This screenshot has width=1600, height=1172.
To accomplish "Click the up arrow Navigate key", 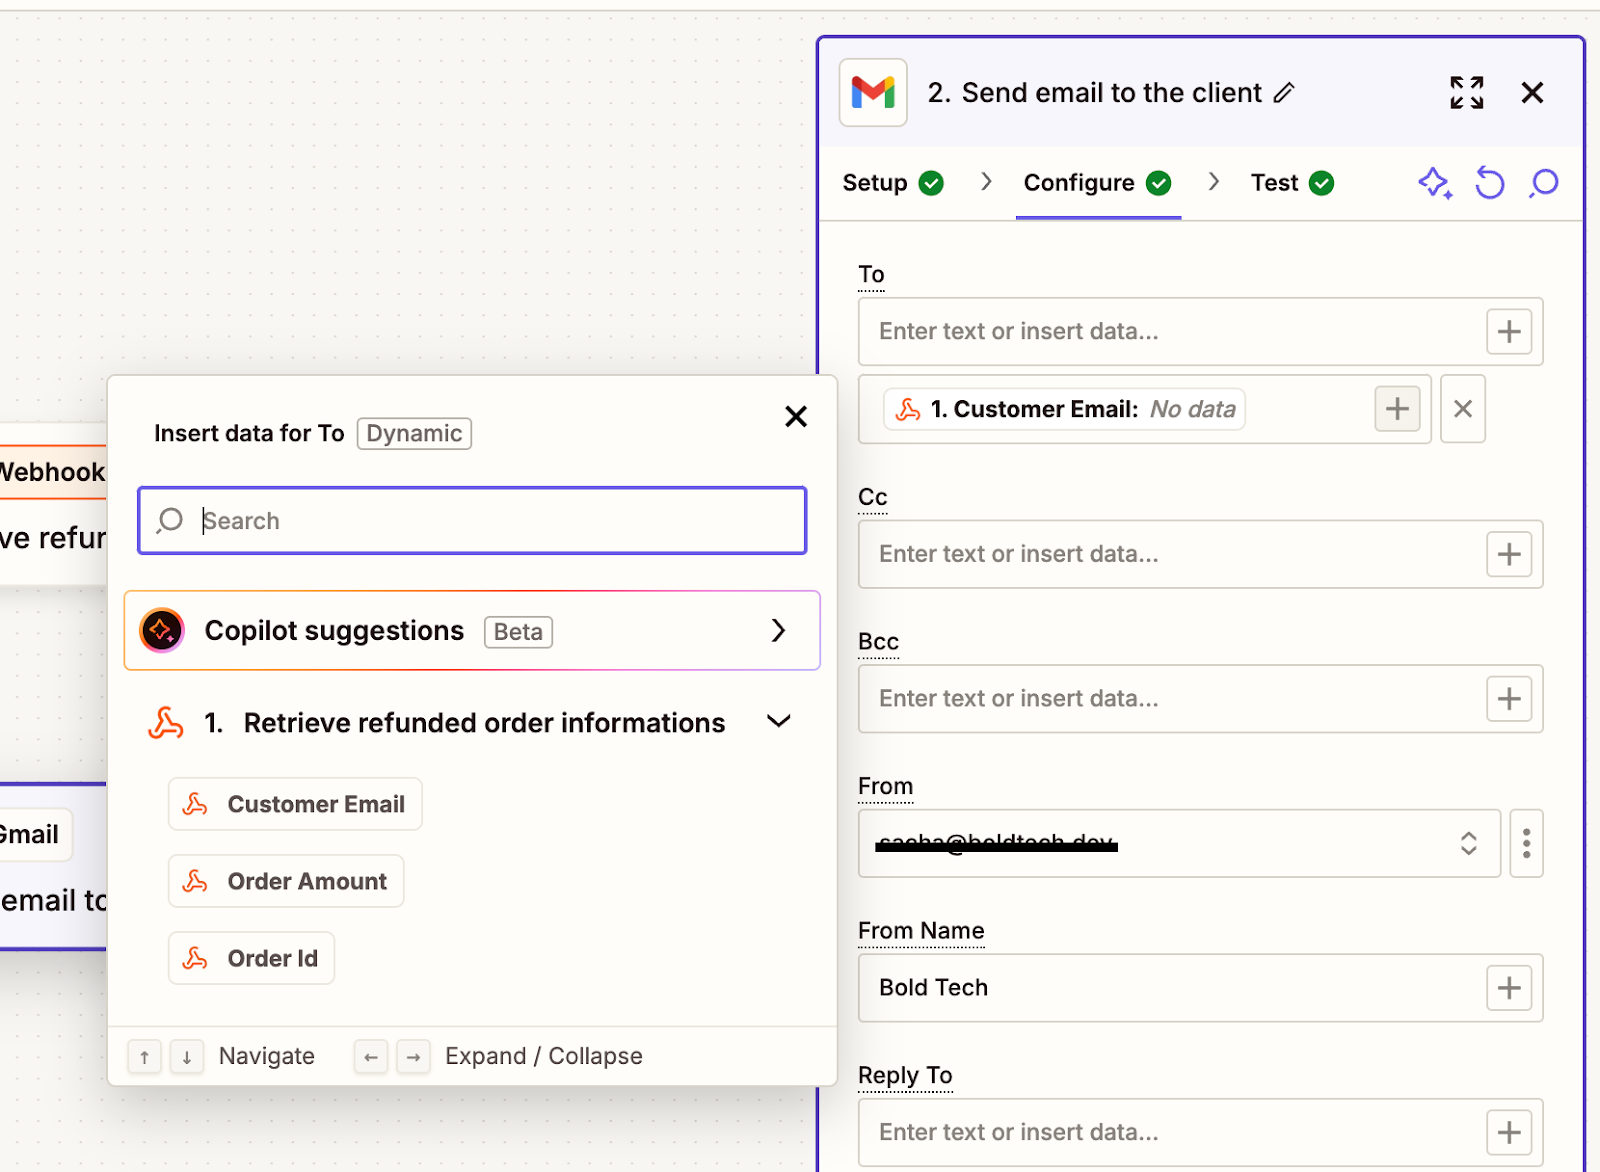I will [x=145, y=1056].
